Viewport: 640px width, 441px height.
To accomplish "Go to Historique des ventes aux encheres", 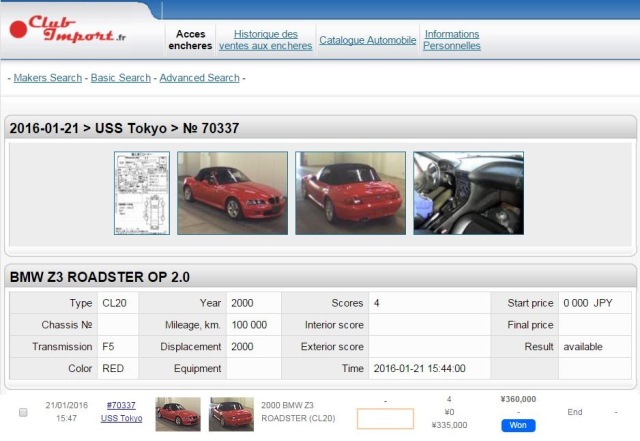I will point(265,40).
